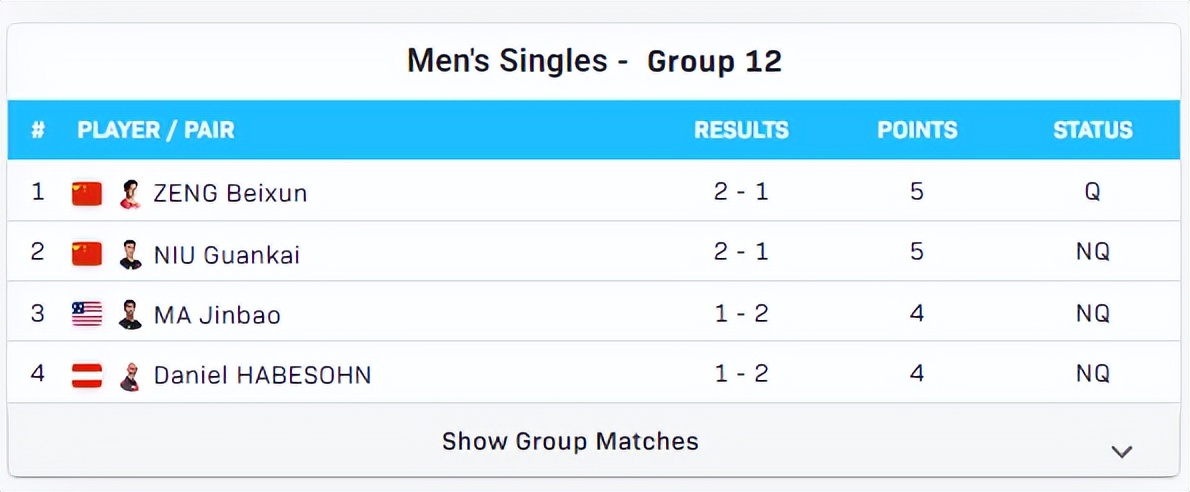
Task: Click Show Group Matches label
Action: click(570, 441)
